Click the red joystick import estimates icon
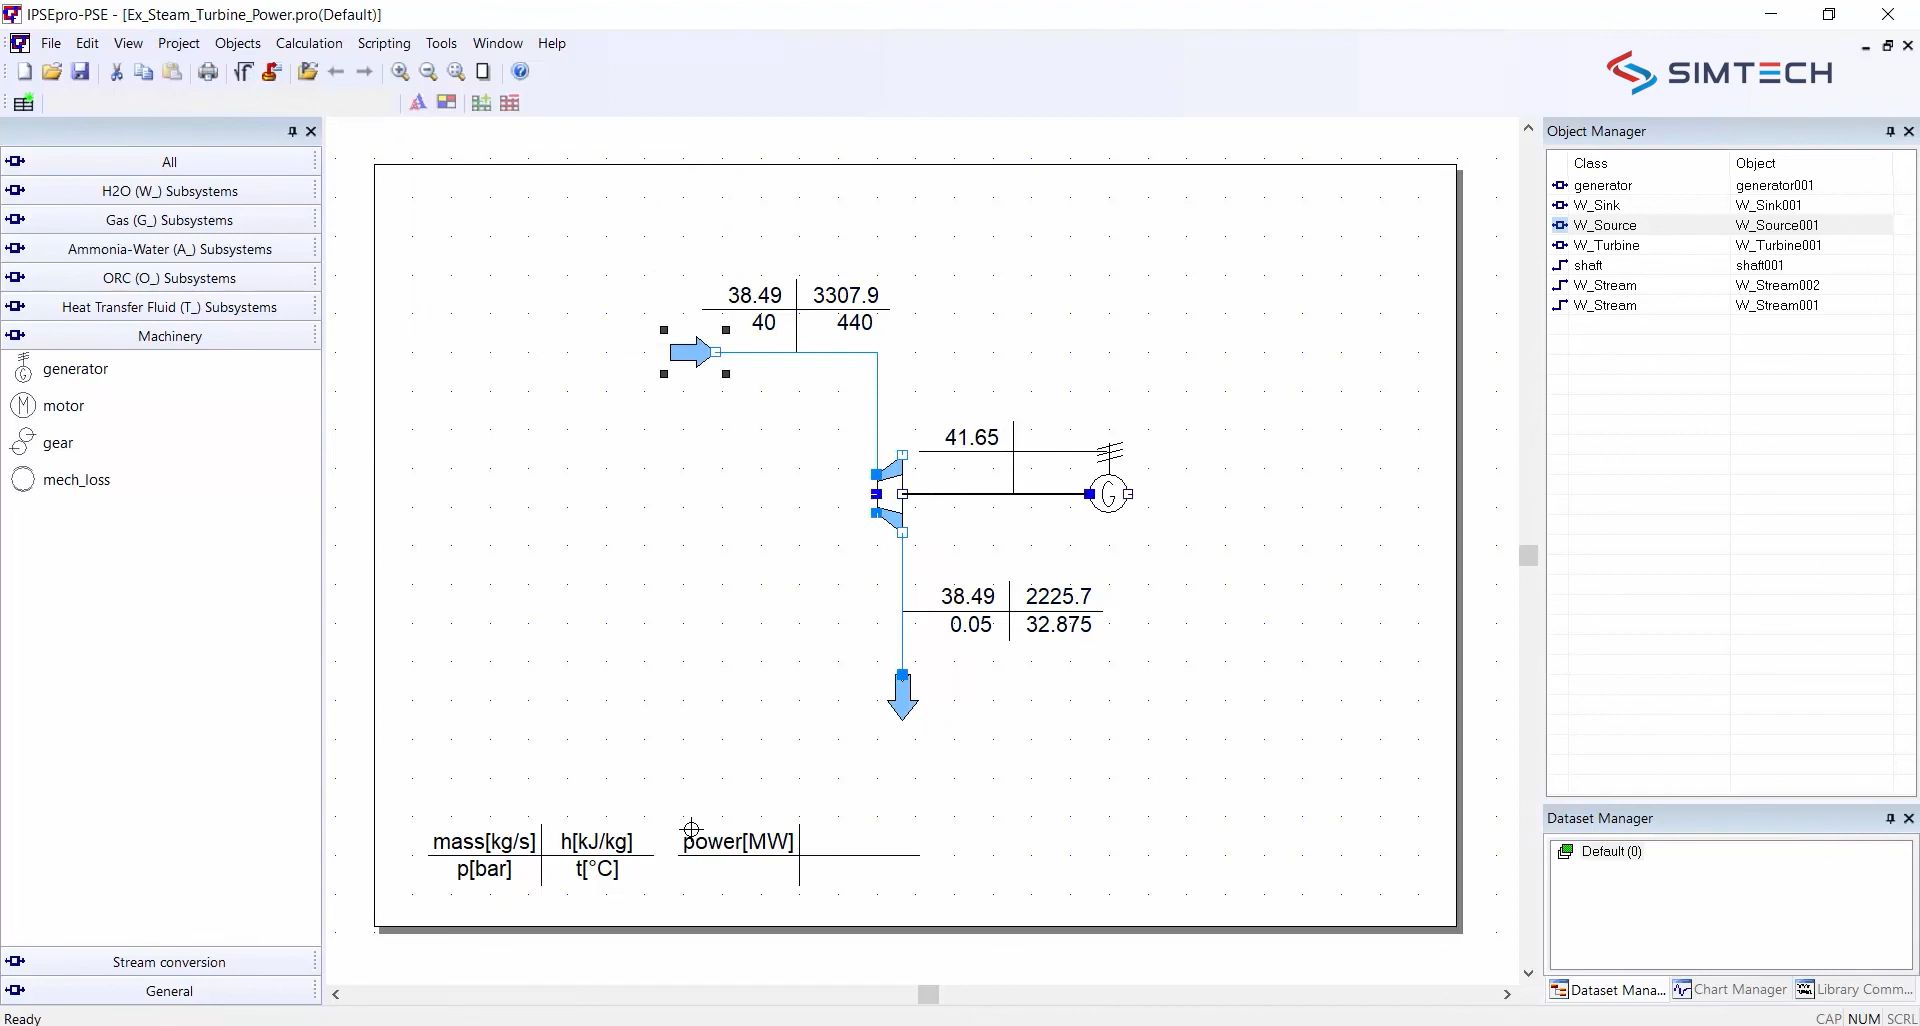The height and width of the screenshot is (1026, 1920). (x=271, y=72)
